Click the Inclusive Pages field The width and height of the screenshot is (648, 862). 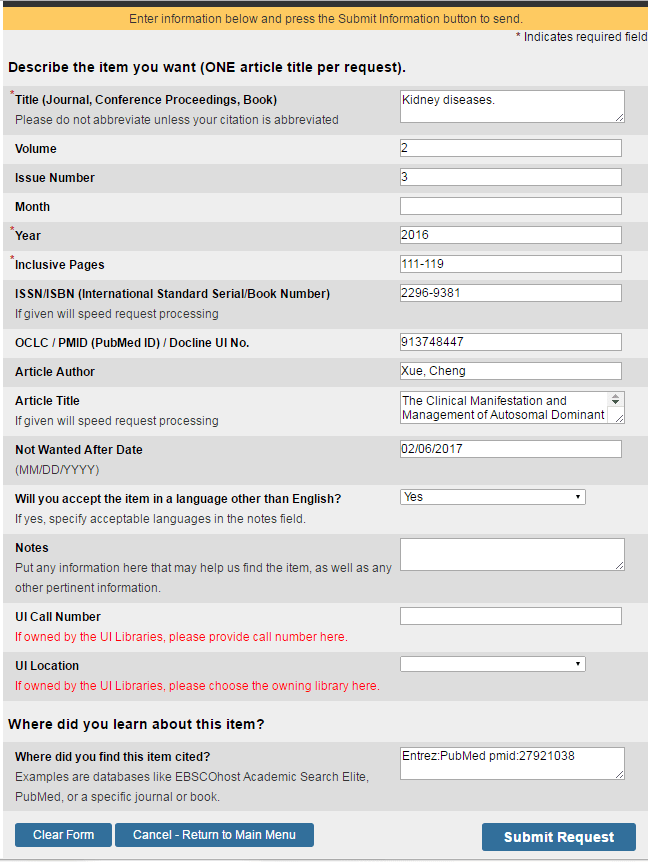point(510,264)
